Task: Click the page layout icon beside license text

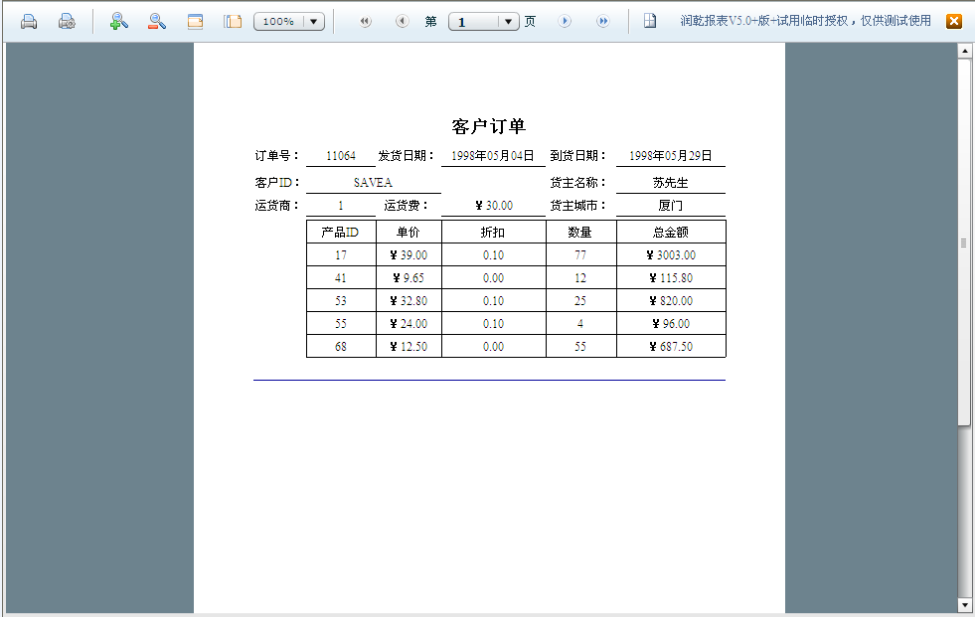Action: tap(650, 21)
